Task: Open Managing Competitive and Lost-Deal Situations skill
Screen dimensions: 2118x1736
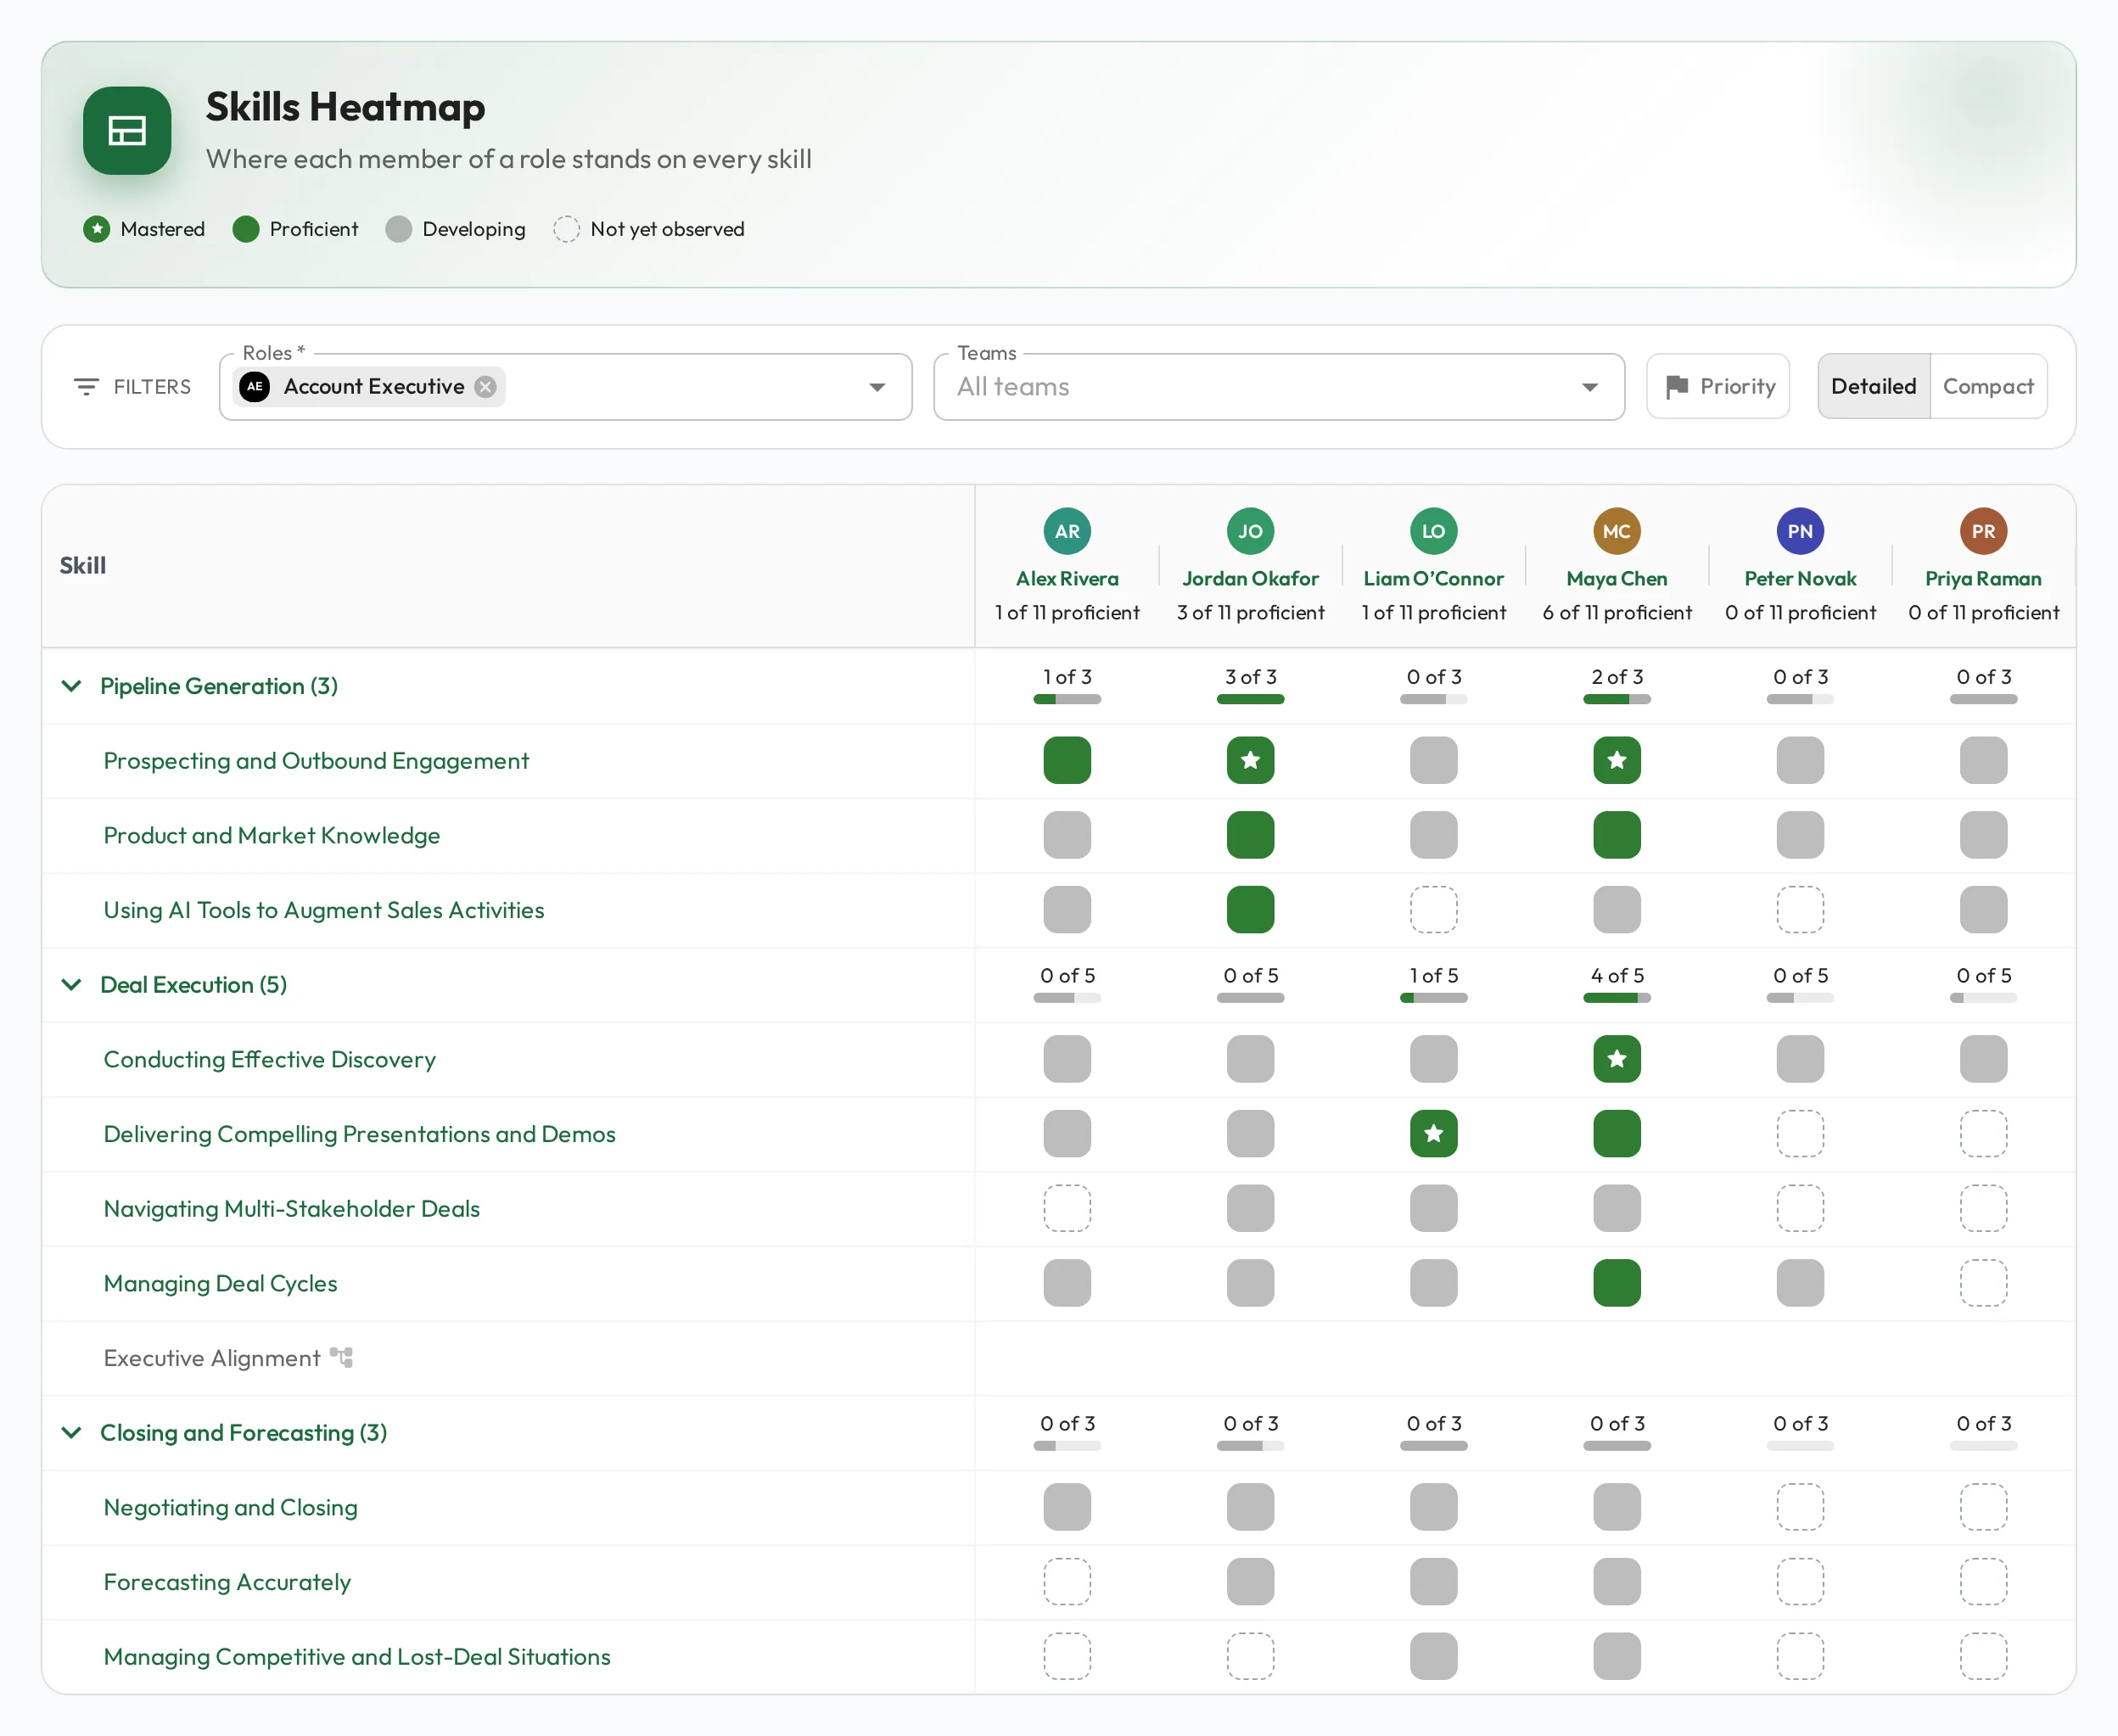Action: [x=357, y=1657]
